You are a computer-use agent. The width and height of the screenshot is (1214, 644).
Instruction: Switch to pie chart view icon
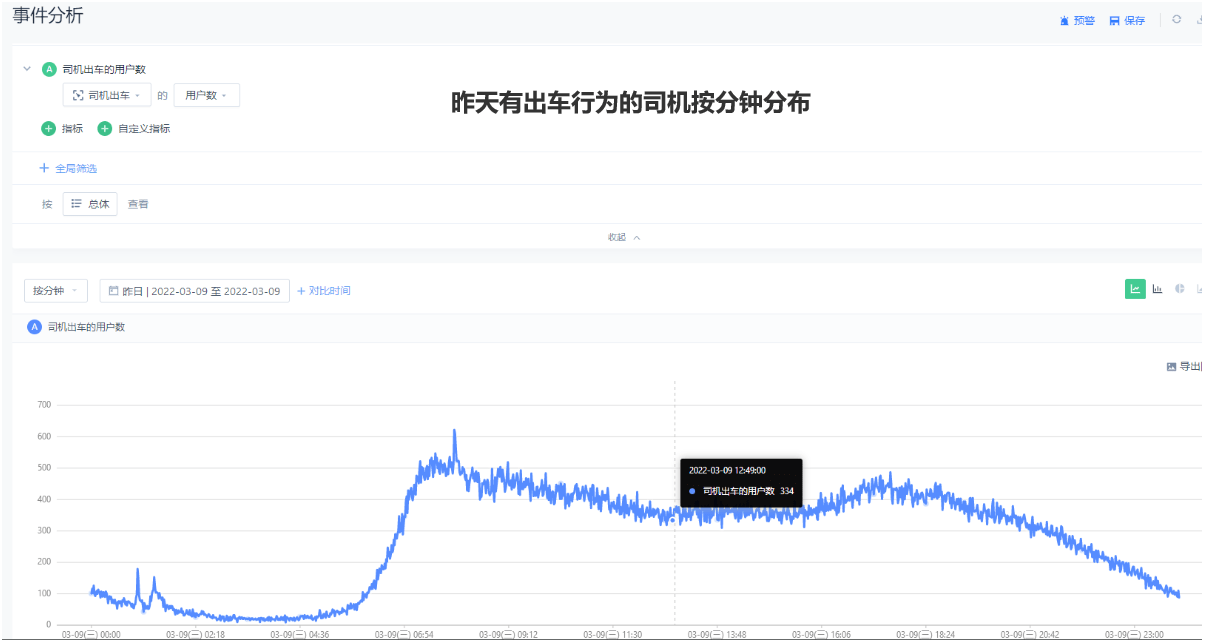pyautogui.click(x=1180, y=289)
